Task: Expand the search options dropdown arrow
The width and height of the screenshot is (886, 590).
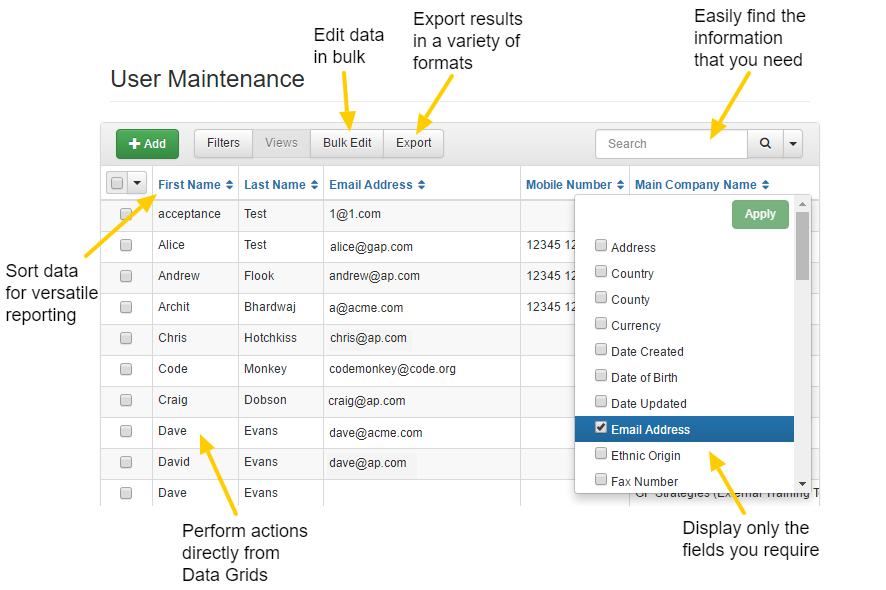Action: pos(793,143)
